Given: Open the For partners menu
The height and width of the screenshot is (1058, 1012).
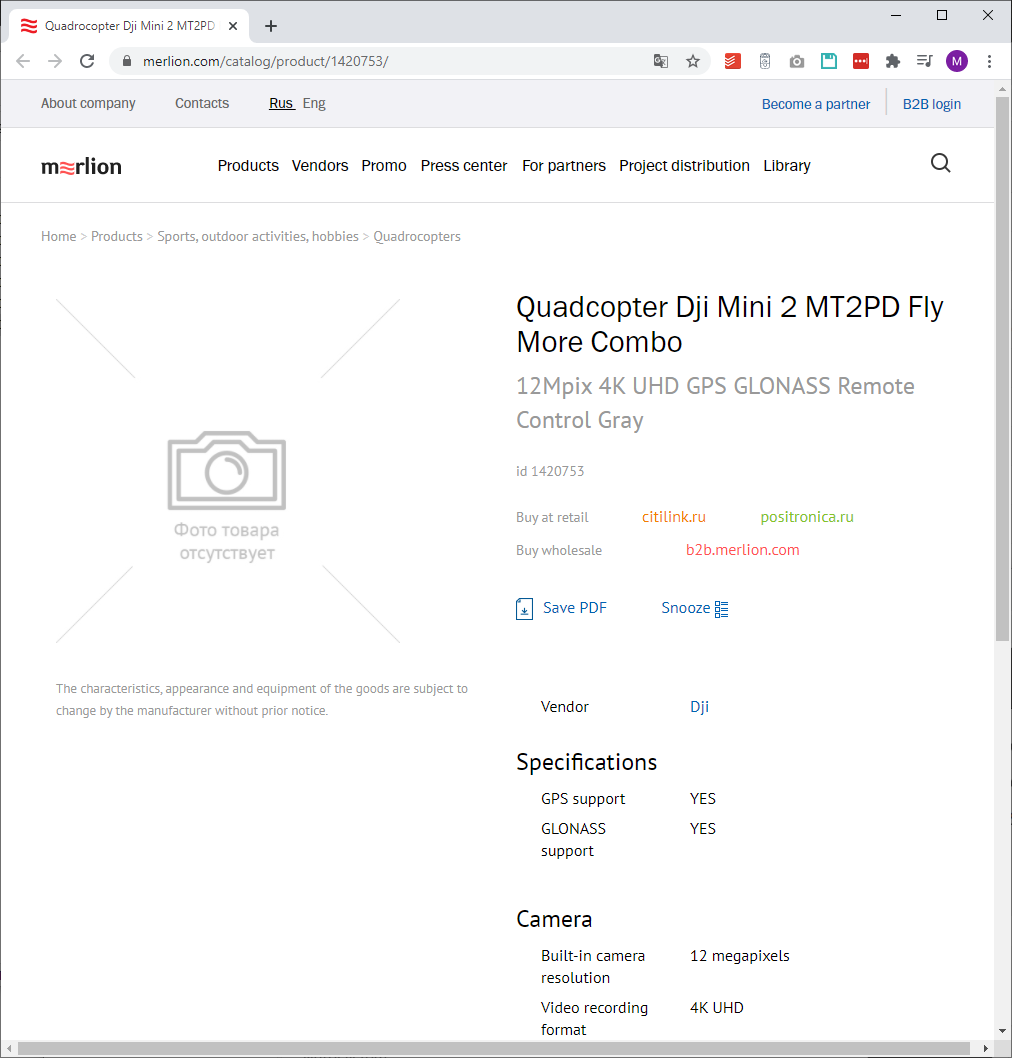Looking at the screenshot, I should coord(563,166).
